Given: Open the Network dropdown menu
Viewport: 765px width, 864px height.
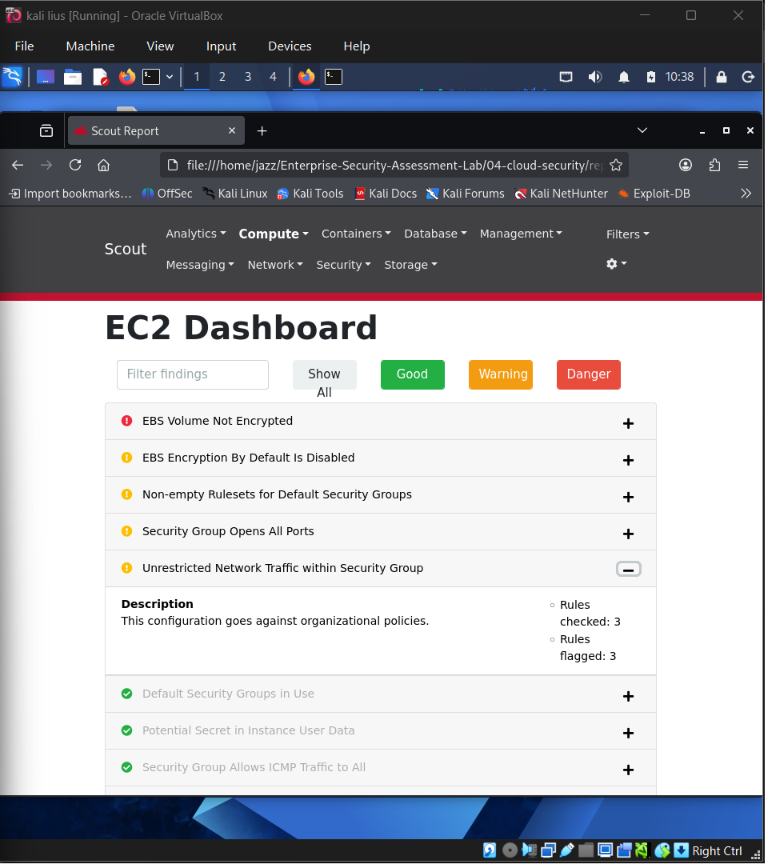Looking at the screenshot, I should 275,265.
